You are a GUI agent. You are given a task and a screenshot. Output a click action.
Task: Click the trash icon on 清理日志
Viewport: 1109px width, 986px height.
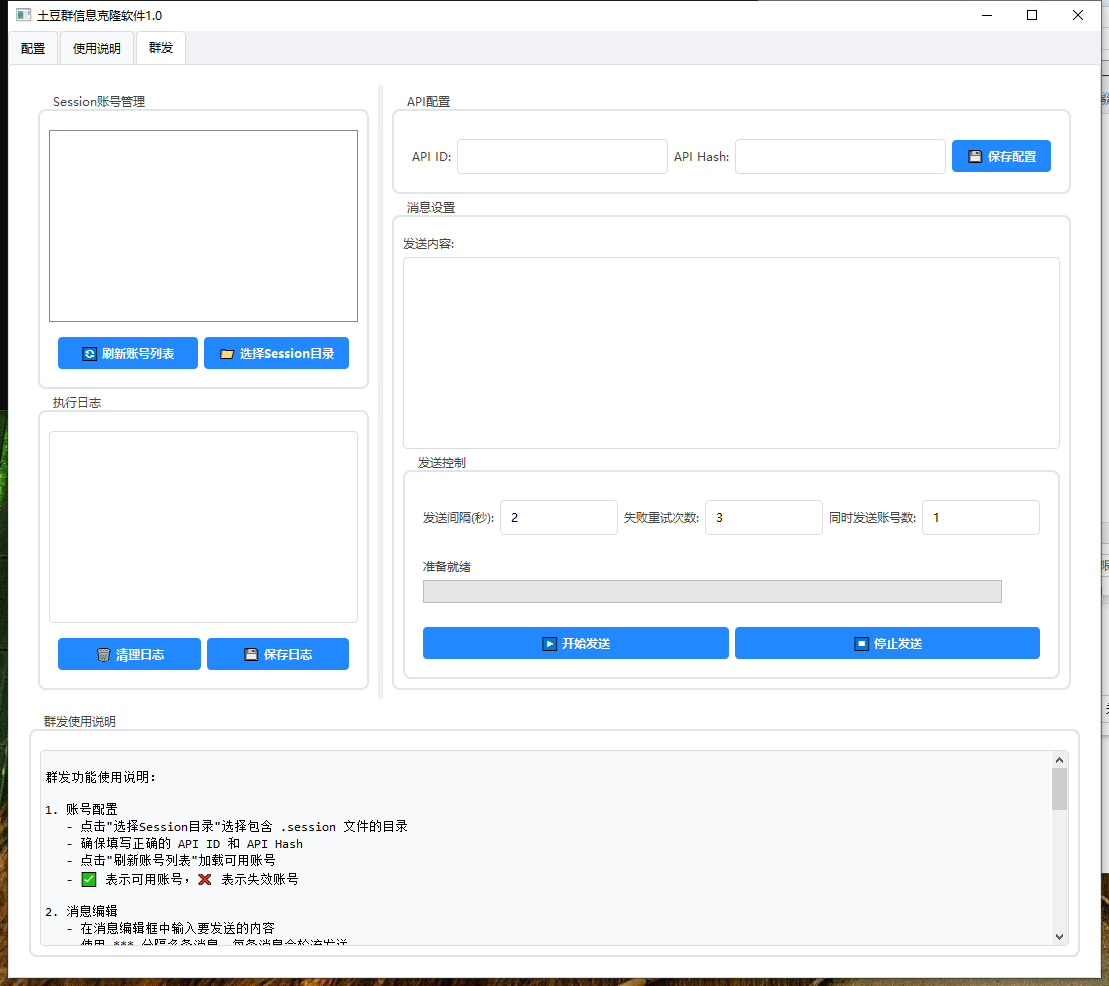click(x=104, y=655)
